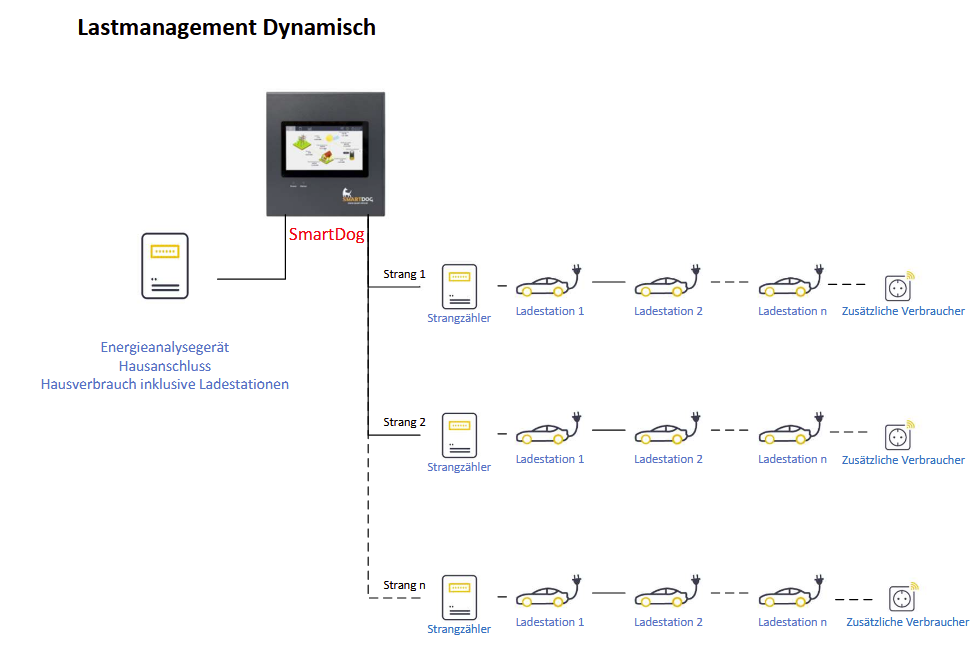This screenshot has height=671, width=972.
Task: Select Zusätzliche Verbraucher label in Strang 2
Action: coord(903,460)
